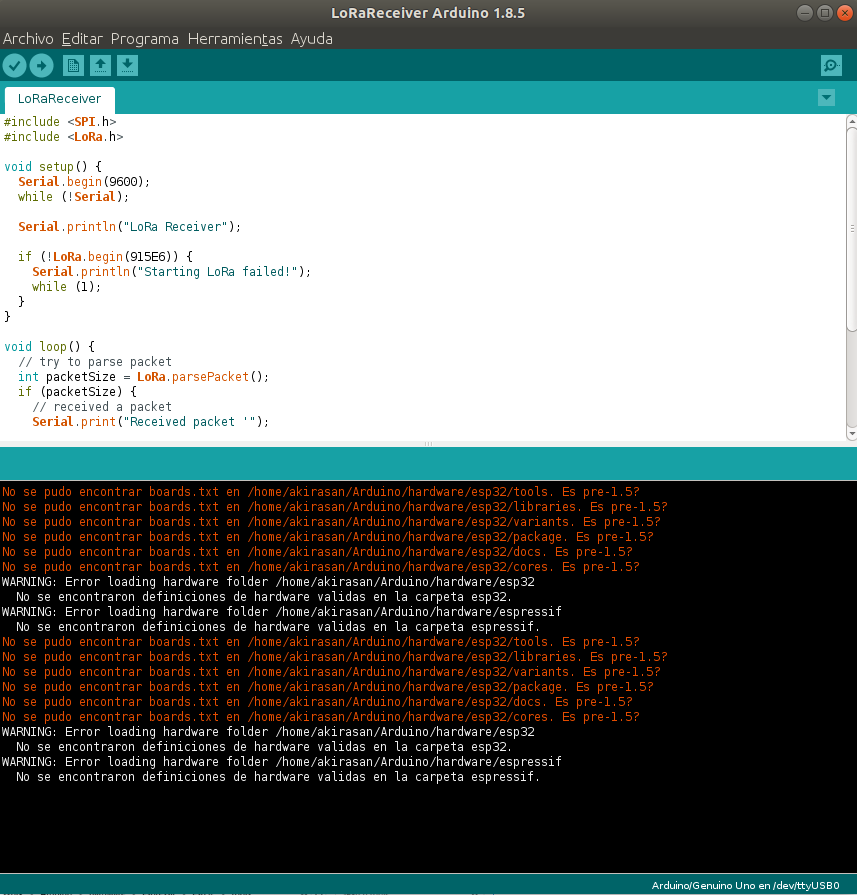The image size is (857, 895).
Task: Open the Herramientas menu
Action: (235, 39)
